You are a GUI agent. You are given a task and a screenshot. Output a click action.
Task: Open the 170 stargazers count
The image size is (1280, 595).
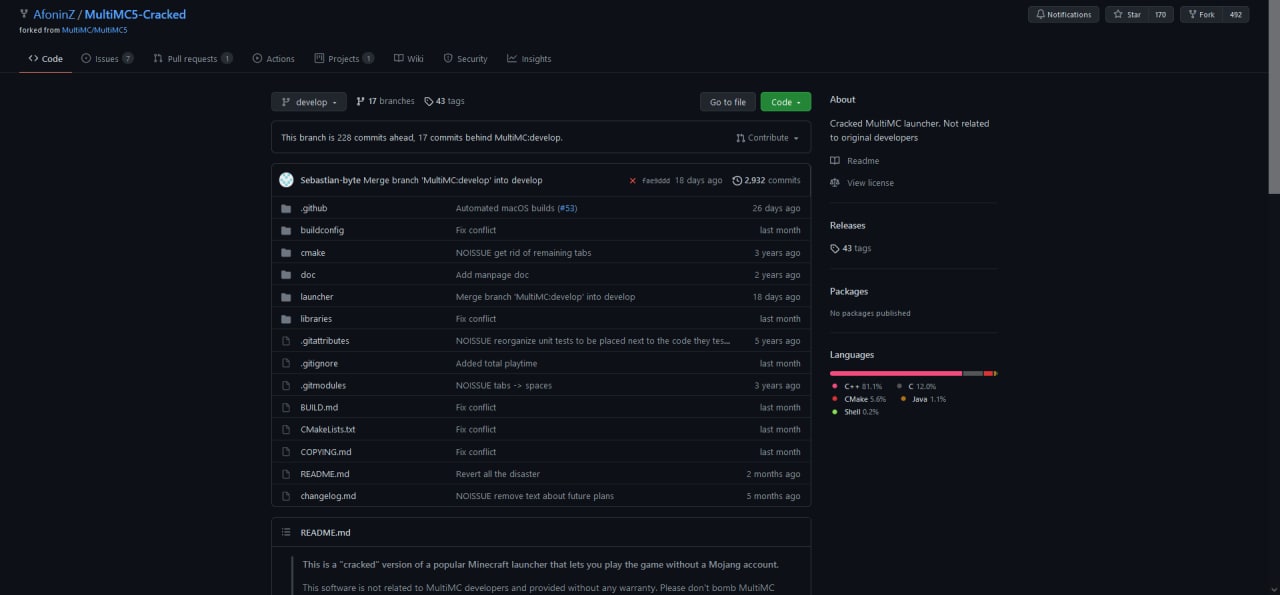coord(1160,15)
